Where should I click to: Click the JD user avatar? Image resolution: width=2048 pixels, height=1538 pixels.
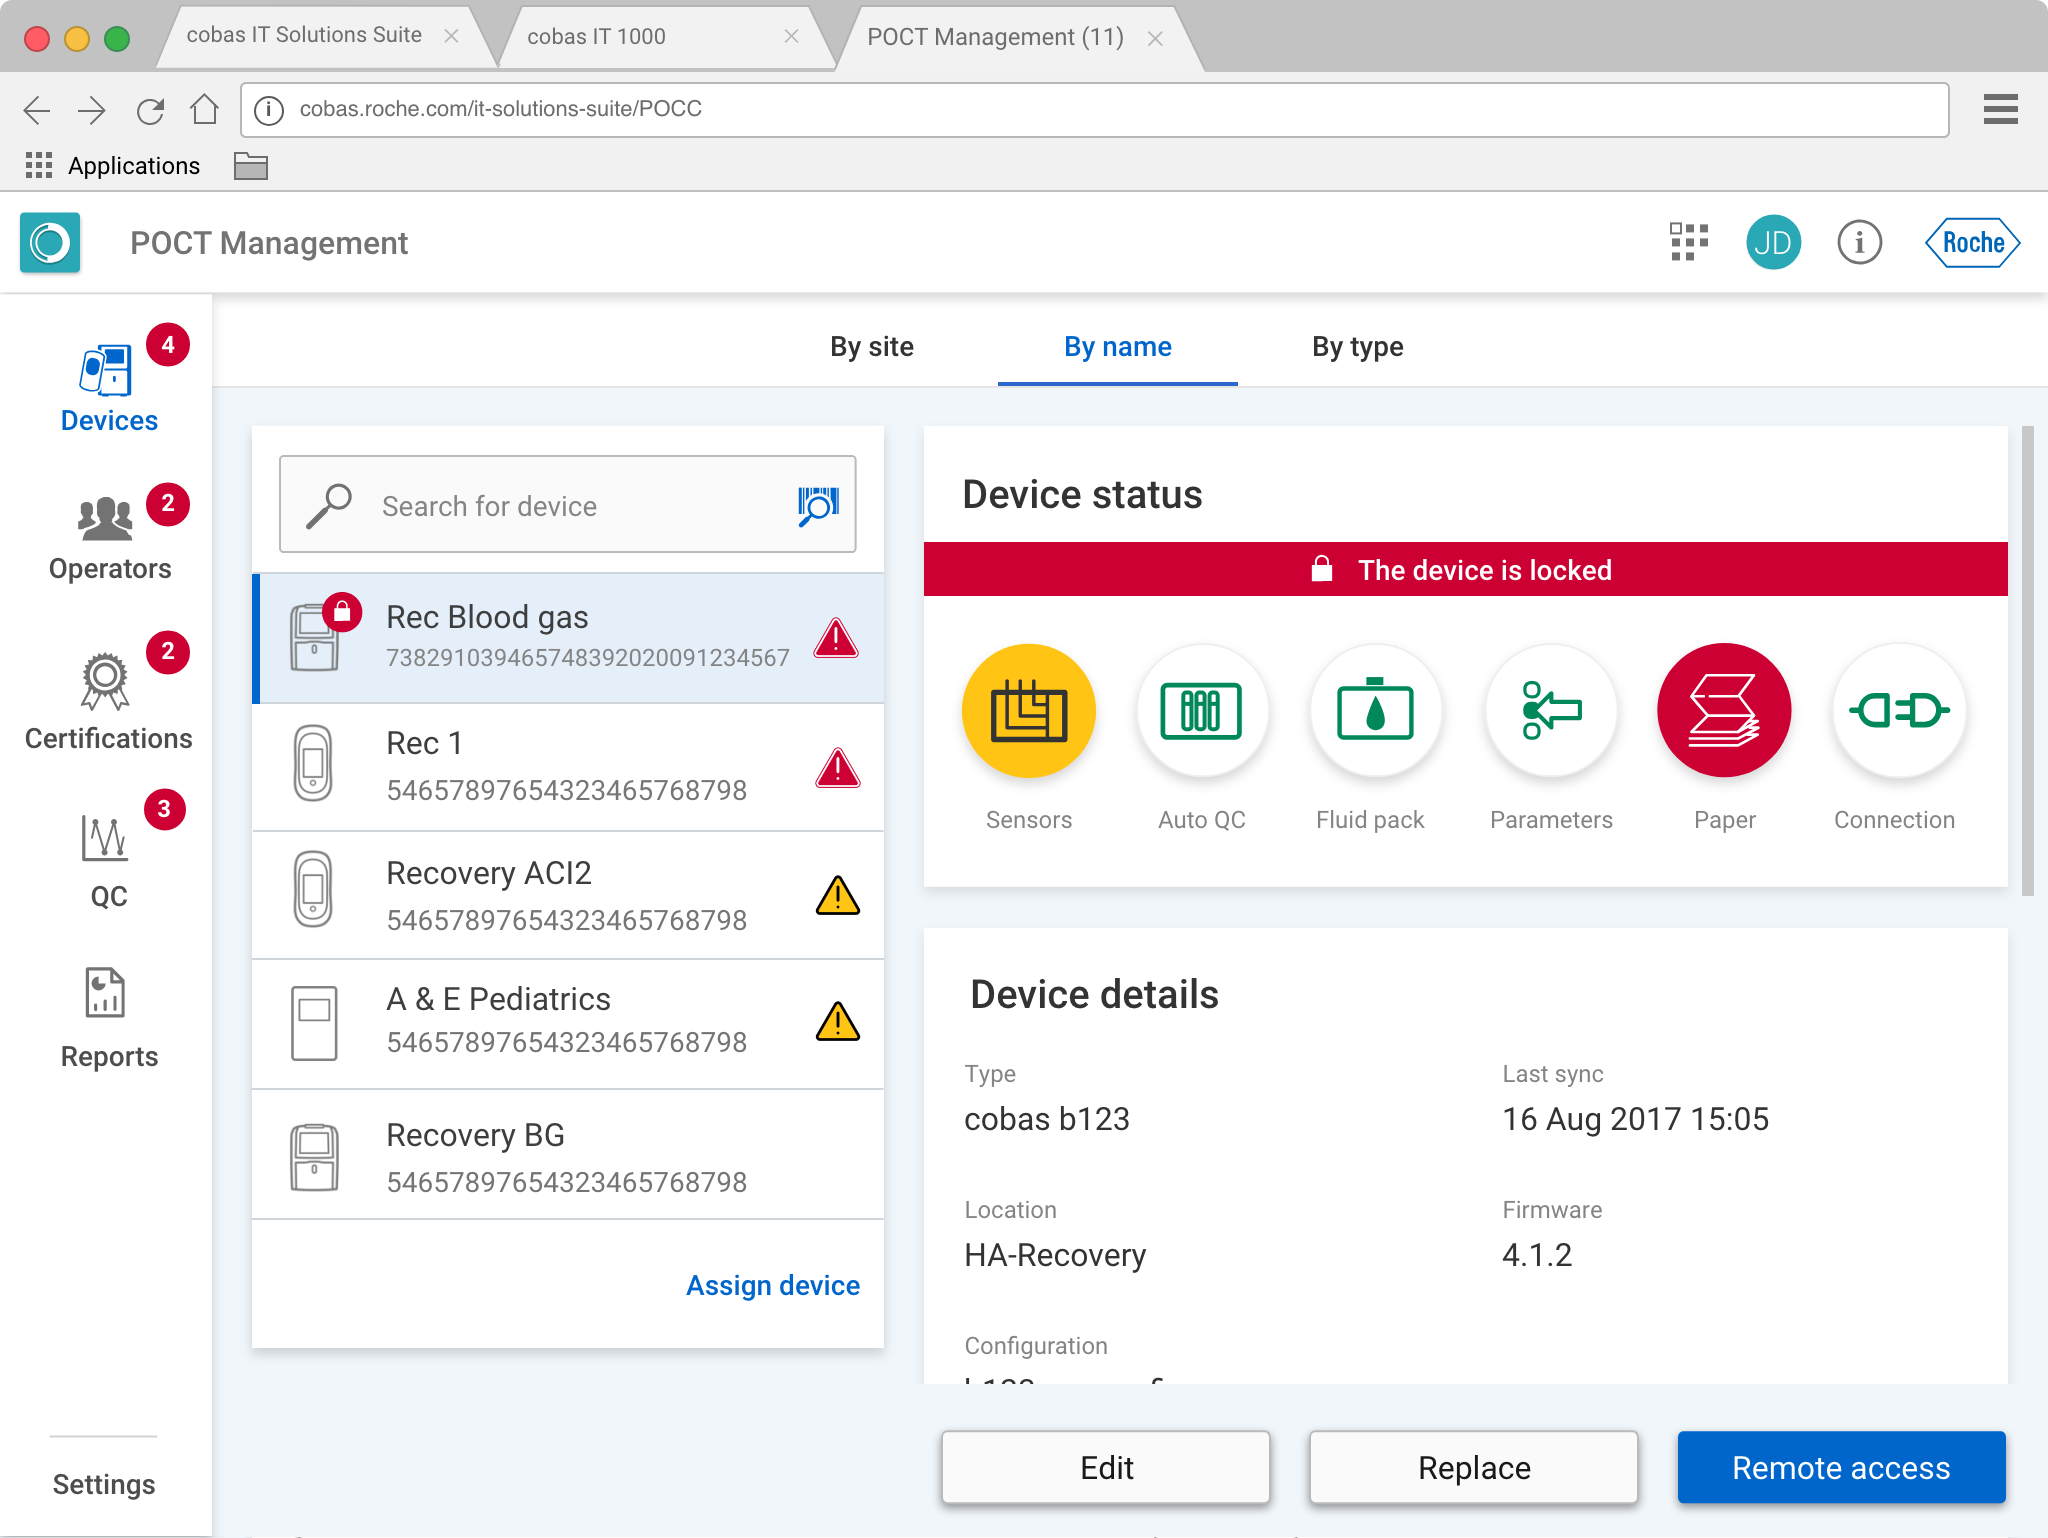tap(1773, 242)
